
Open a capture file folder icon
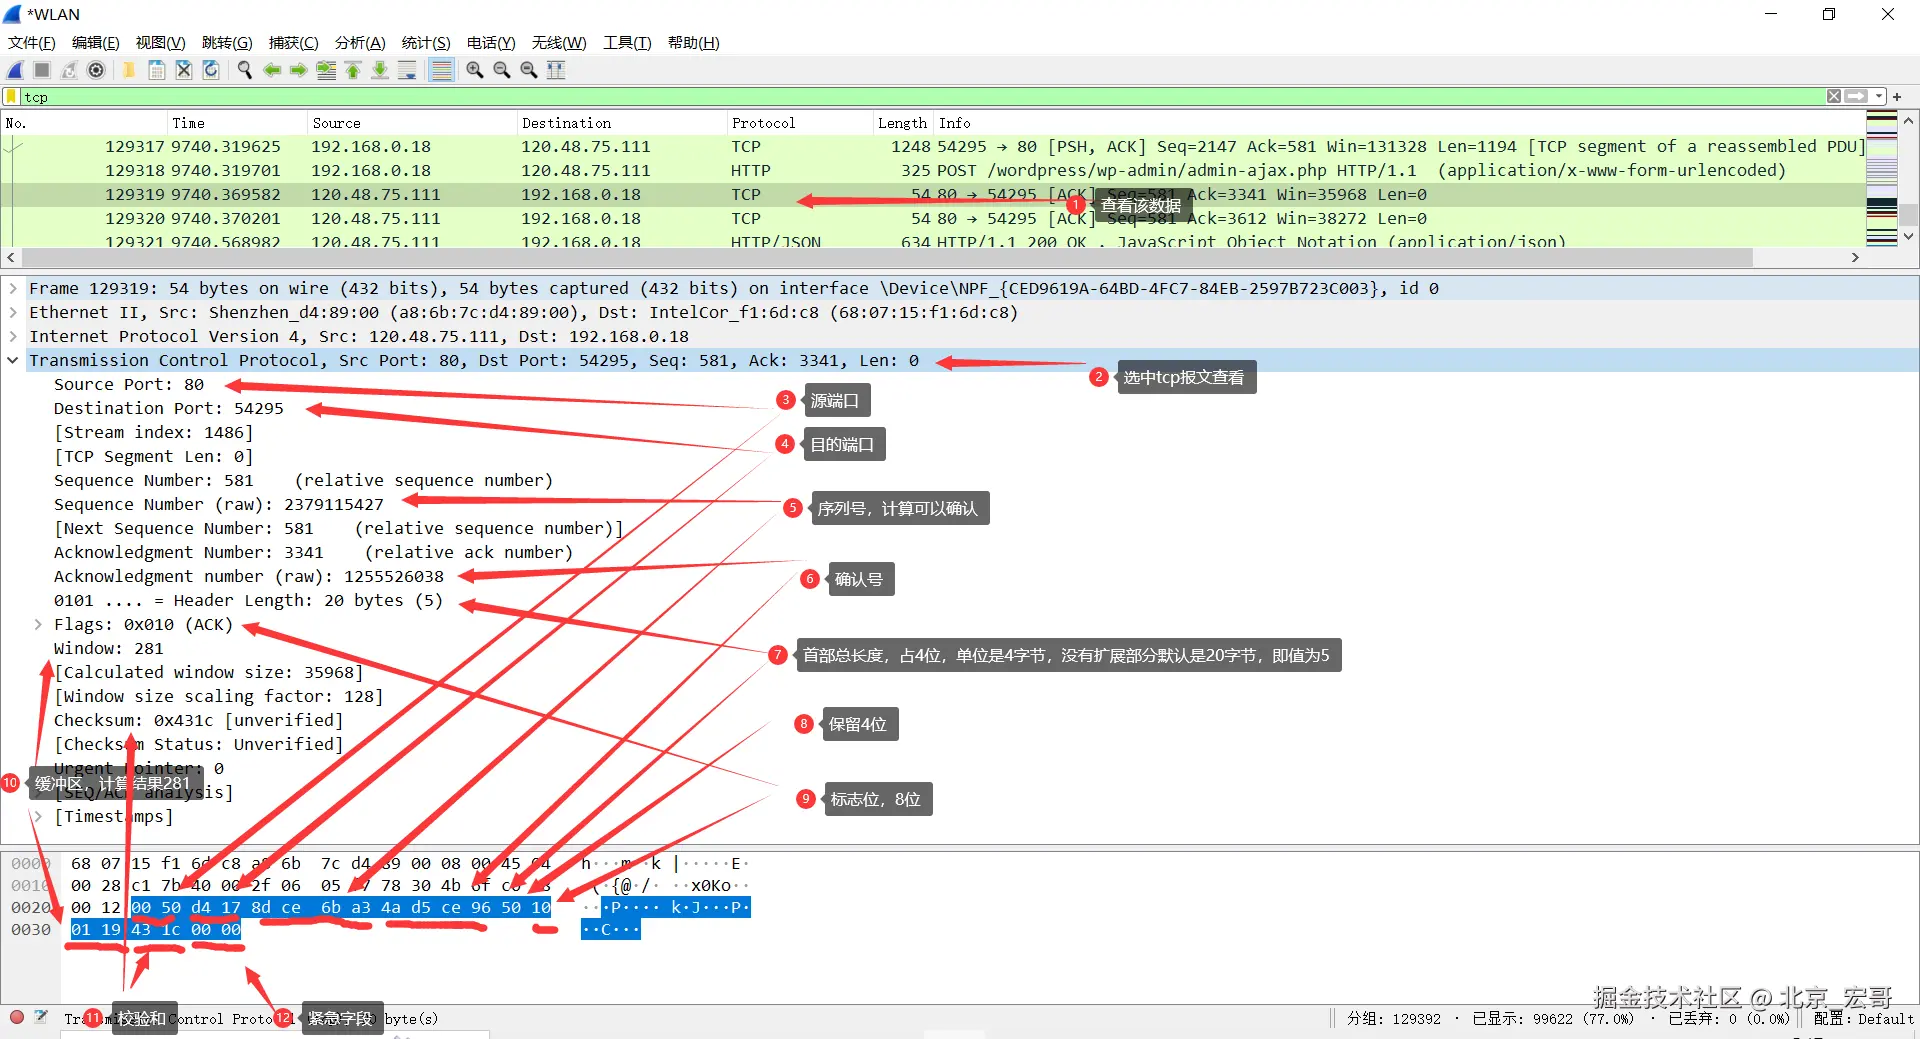coord(129,70)
